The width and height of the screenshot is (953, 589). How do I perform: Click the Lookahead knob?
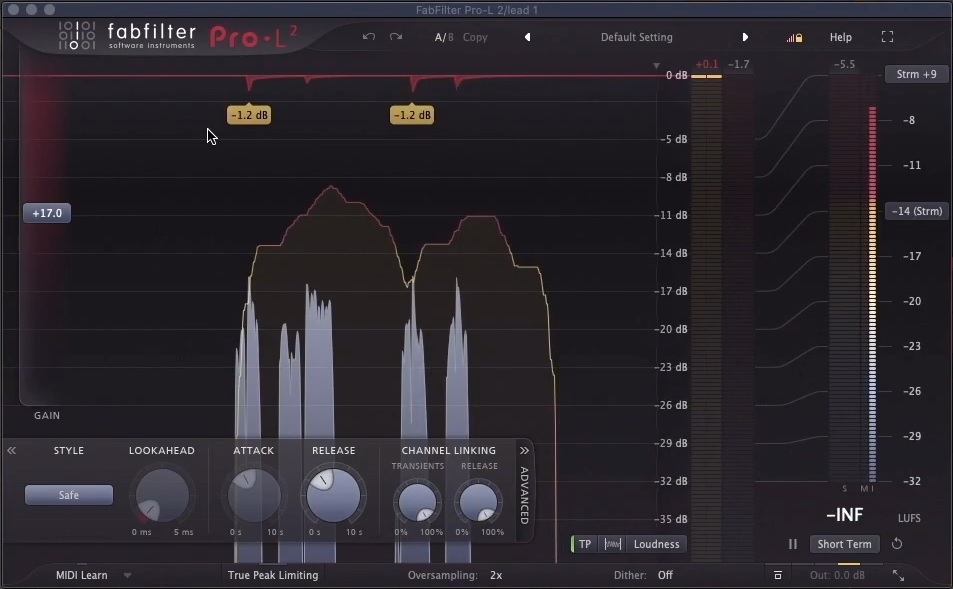coord(162,495)
